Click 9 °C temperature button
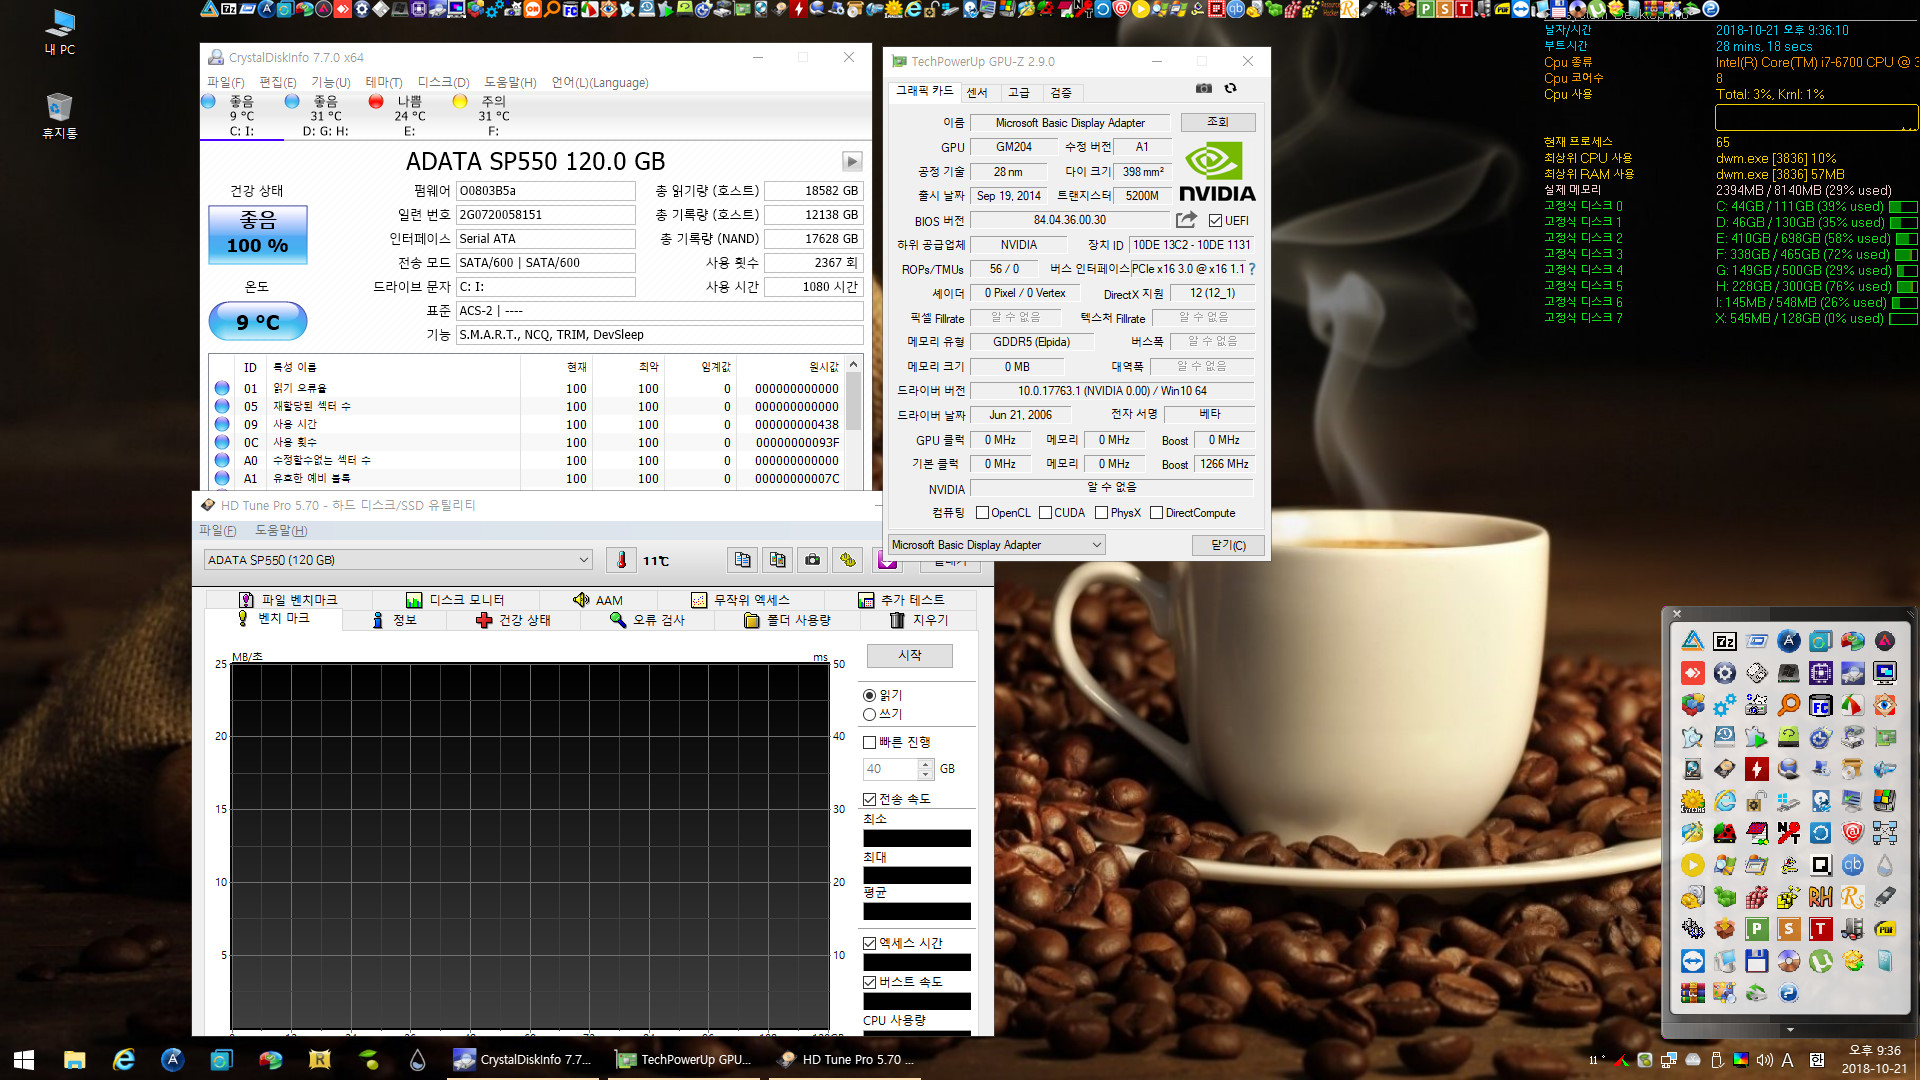Viewport: 1920px width, 1080px height. 258,322
